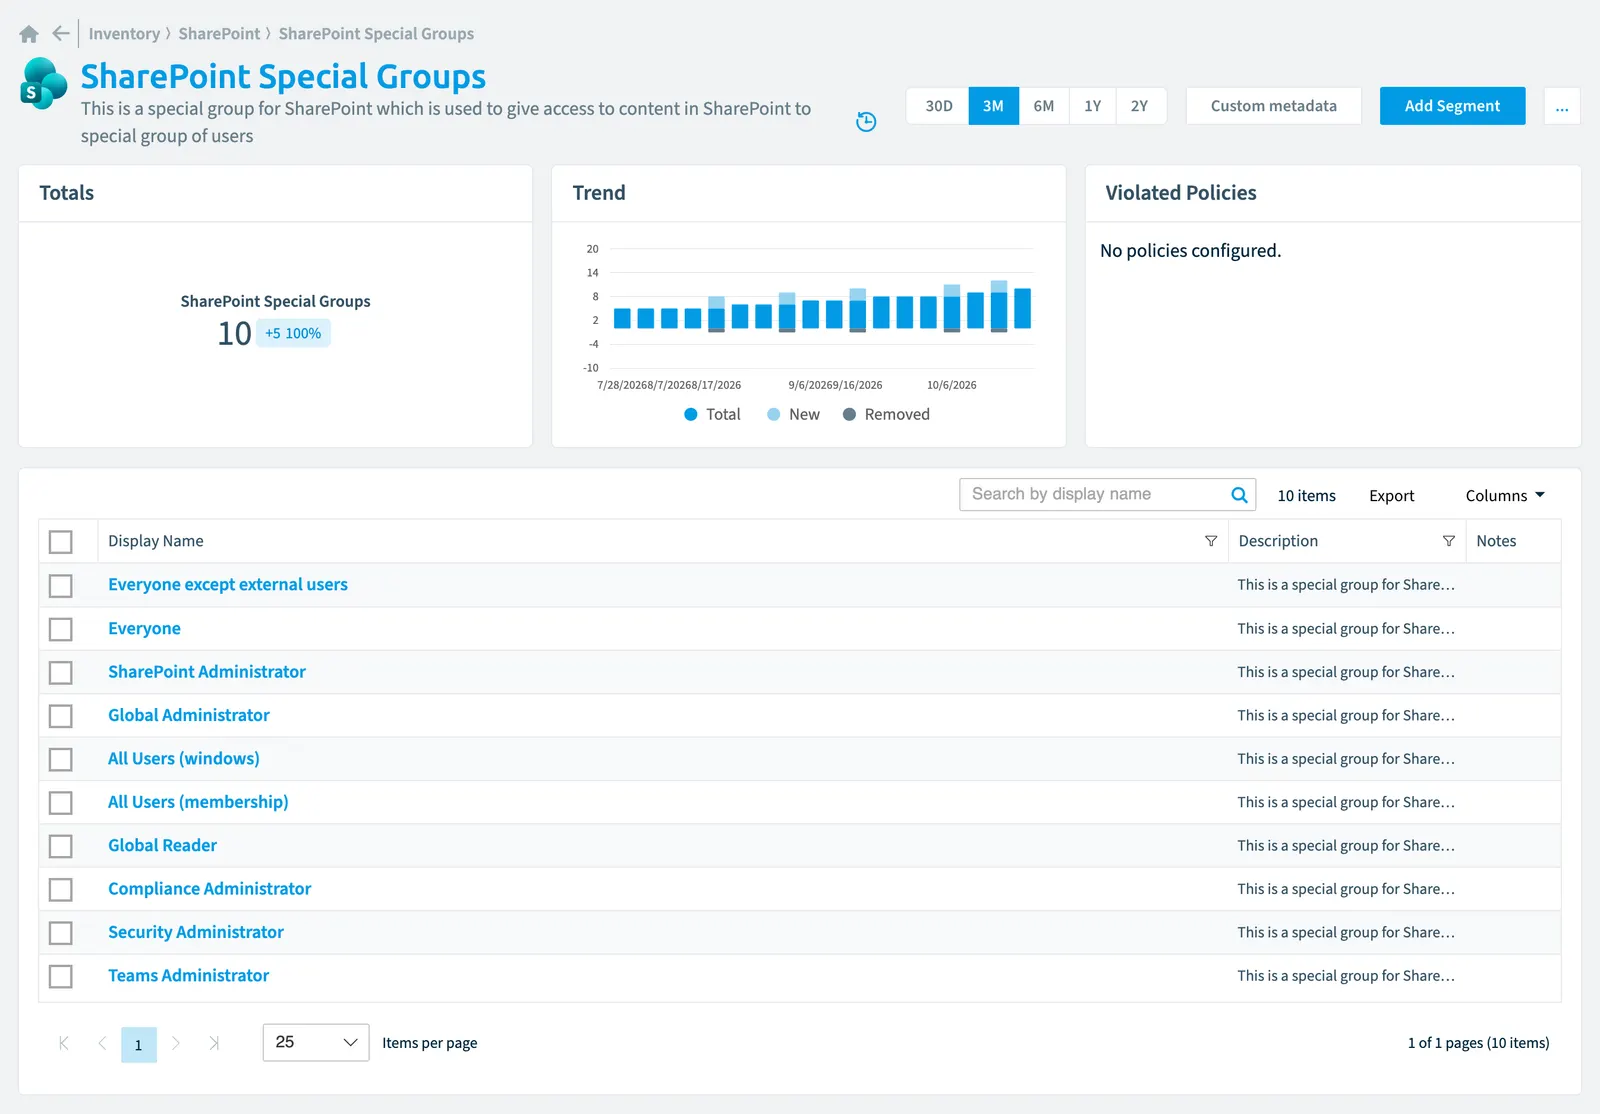
Task: Go to next page arrow
Action: (176, 1043)
